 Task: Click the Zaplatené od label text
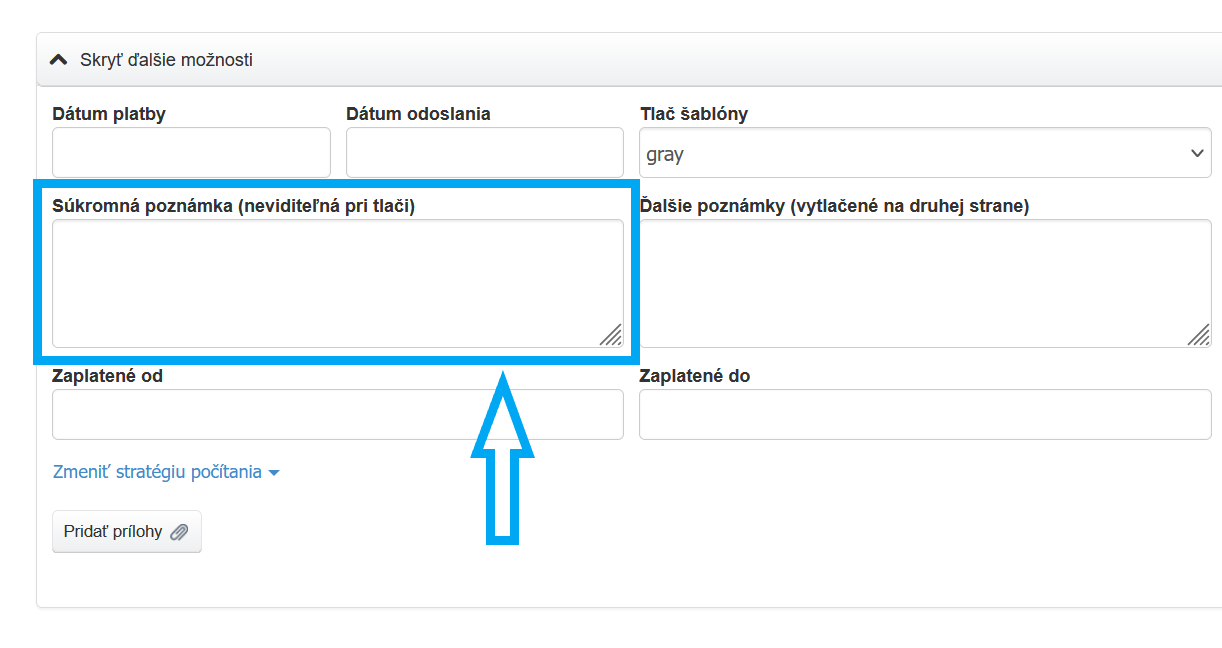pyautogui.click(x=107, y=376)
